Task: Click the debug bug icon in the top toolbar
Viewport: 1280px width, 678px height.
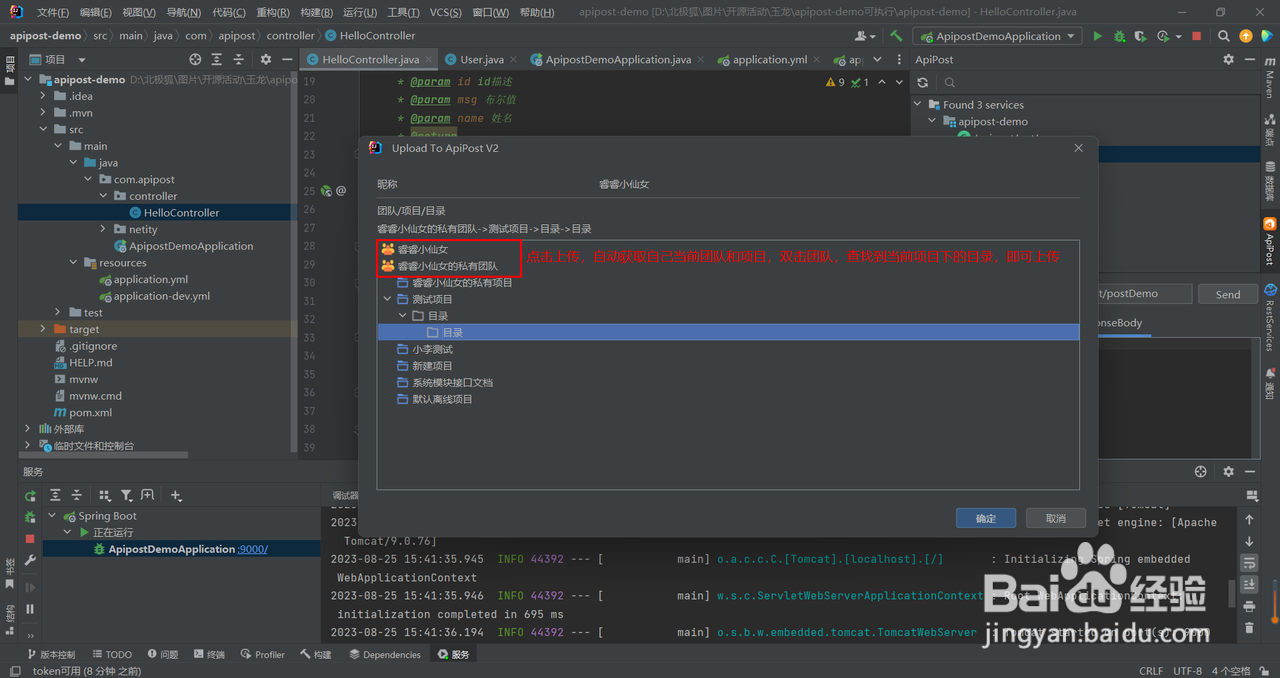Action: (1119, 36)
